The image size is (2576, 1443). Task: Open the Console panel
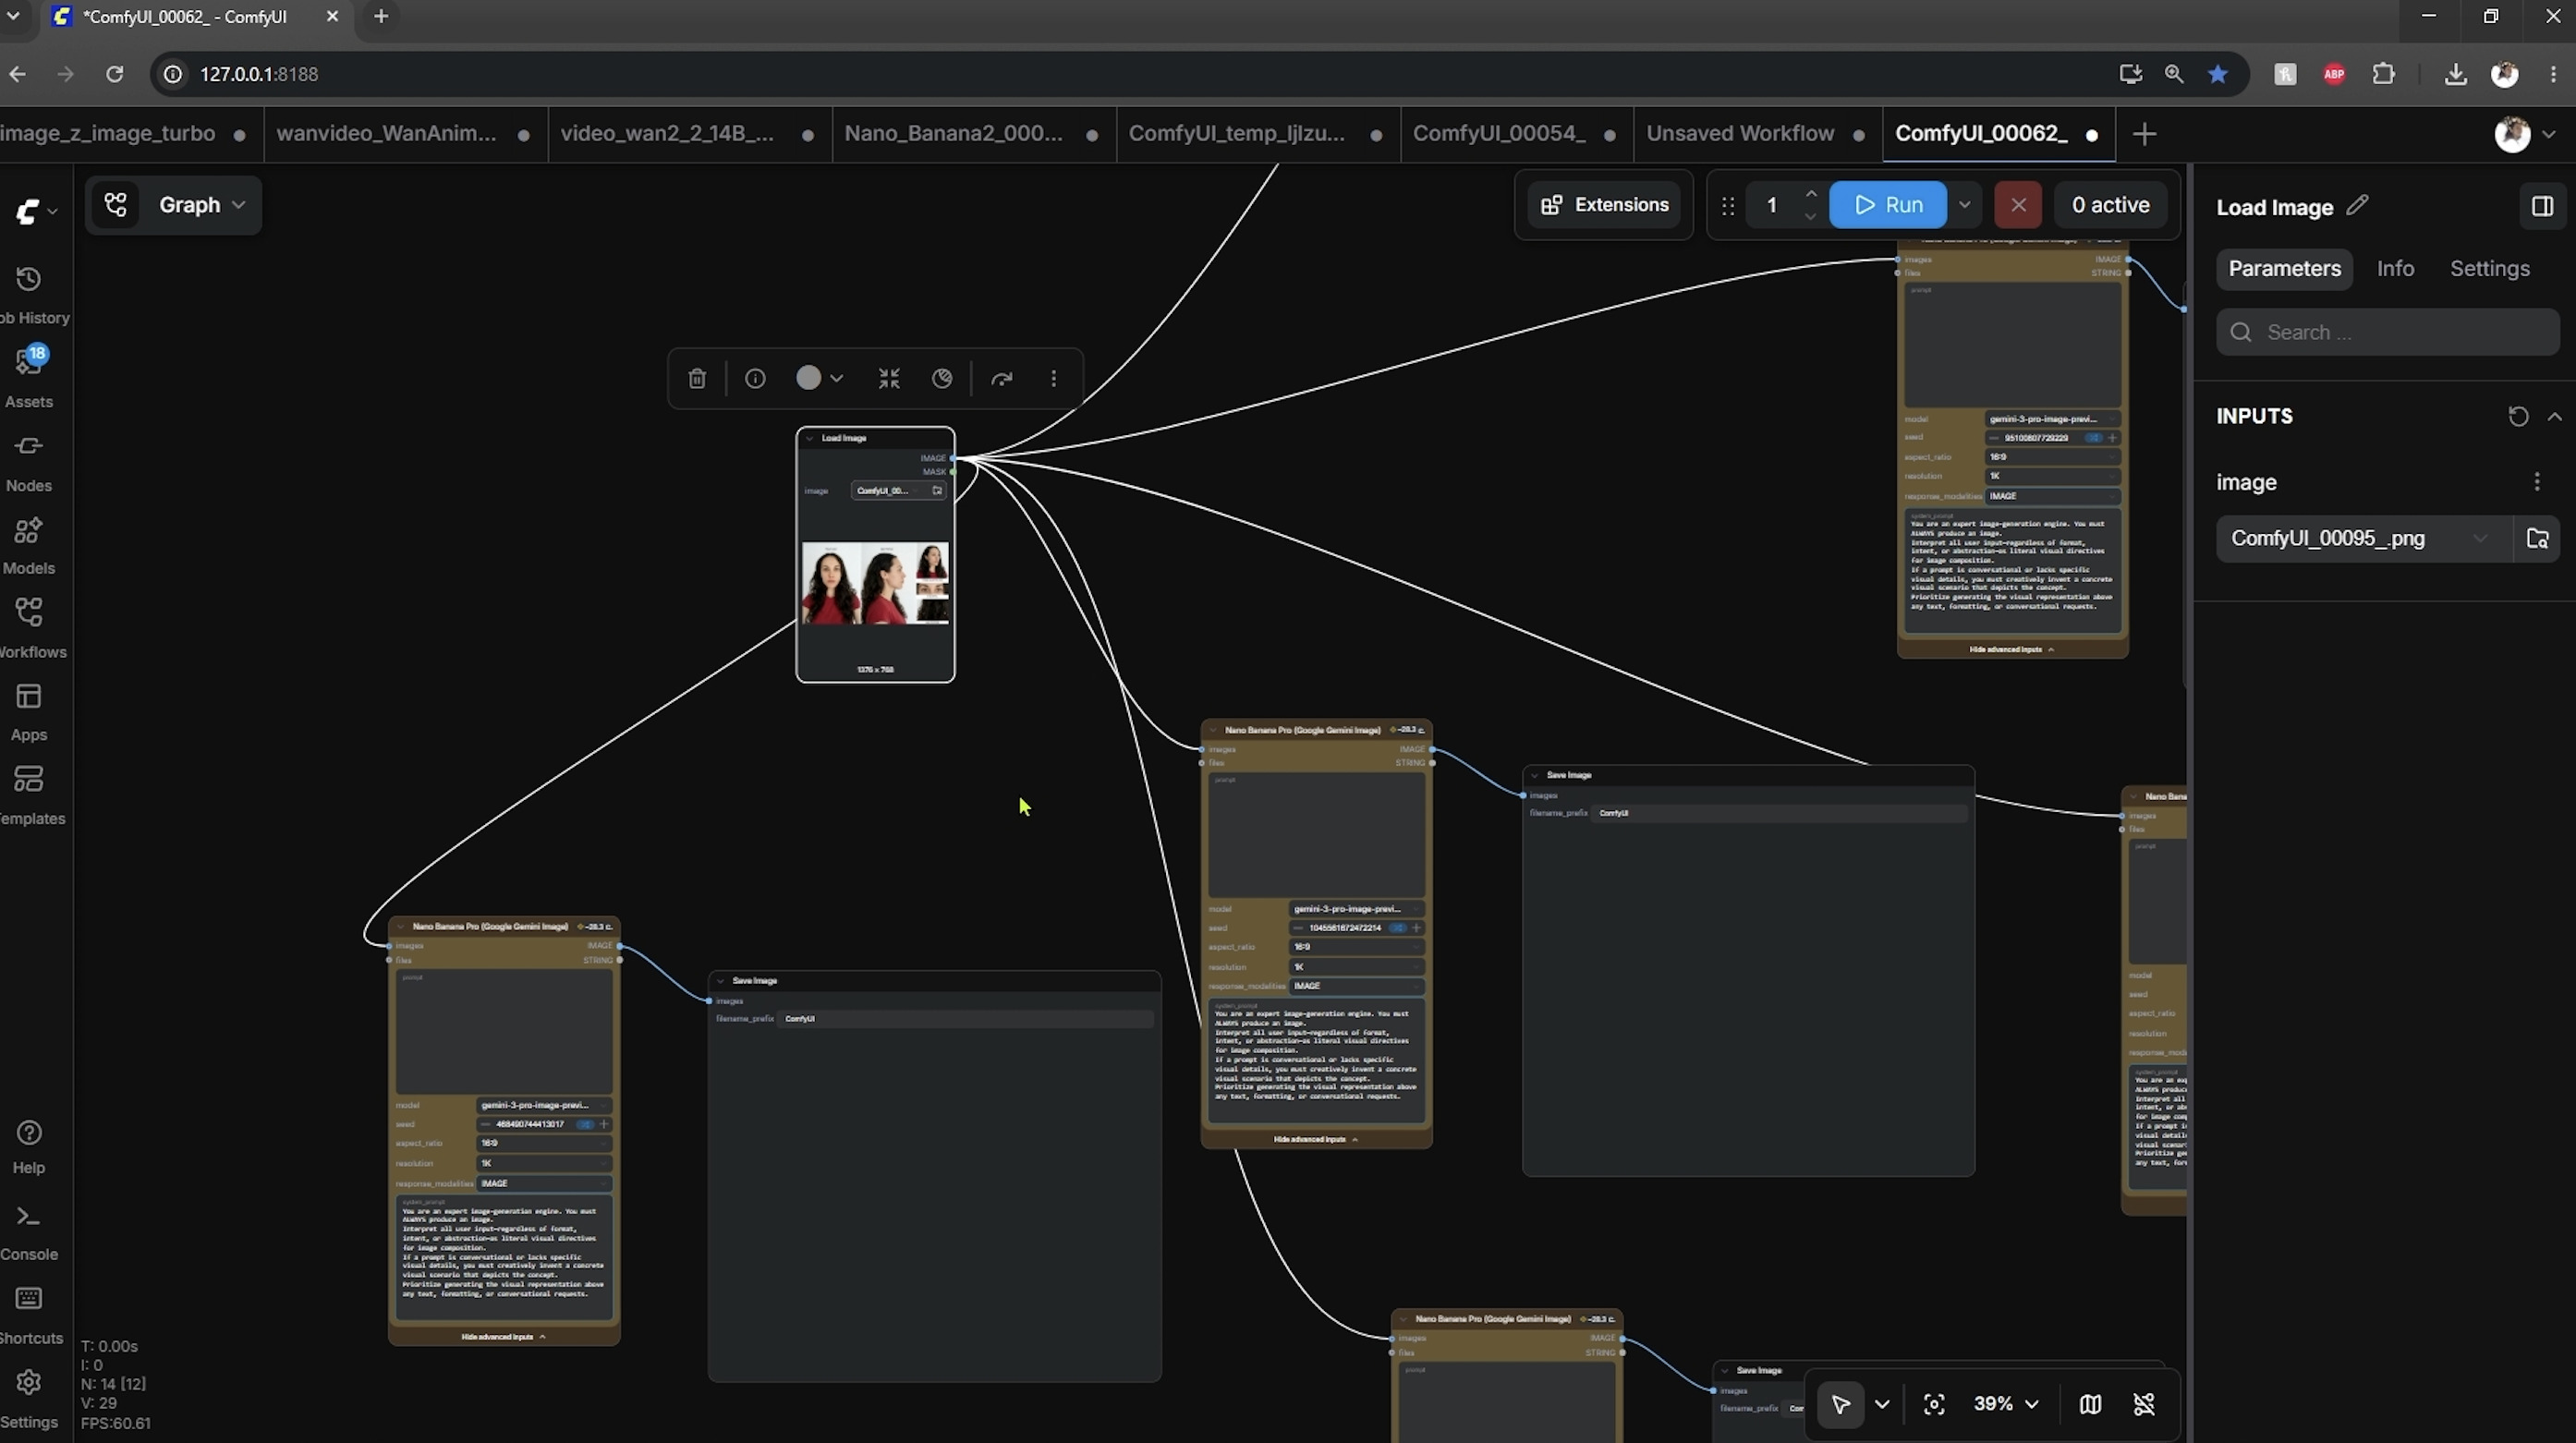[x=29, y=1232]
